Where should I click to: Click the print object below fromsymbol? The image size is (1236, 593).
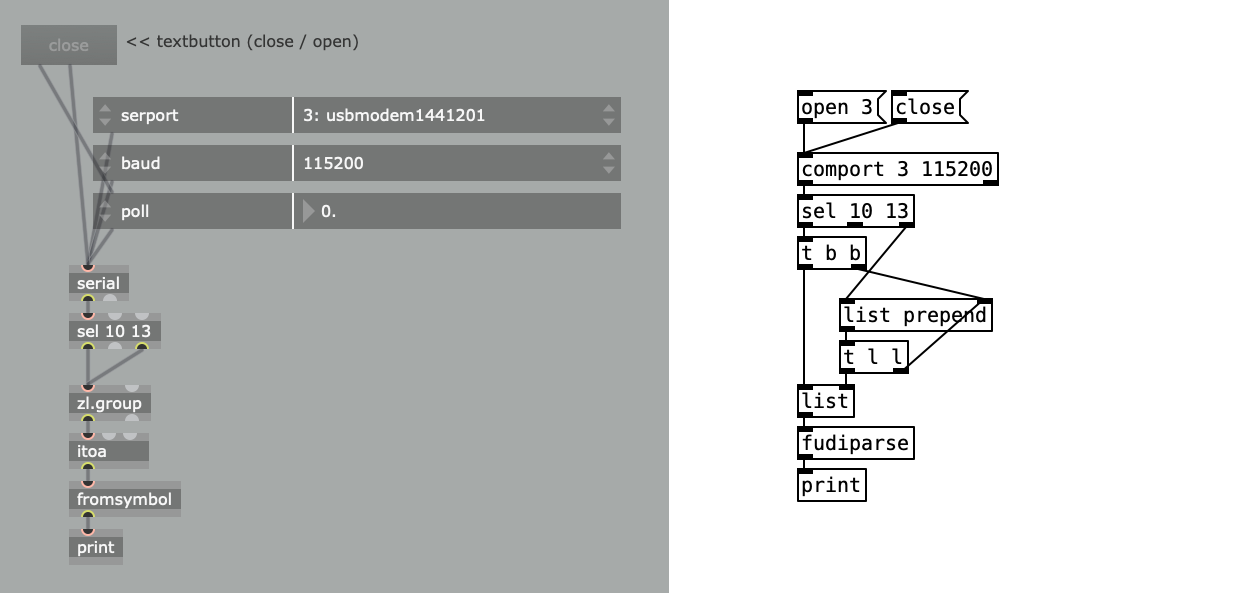click(95, 547)
